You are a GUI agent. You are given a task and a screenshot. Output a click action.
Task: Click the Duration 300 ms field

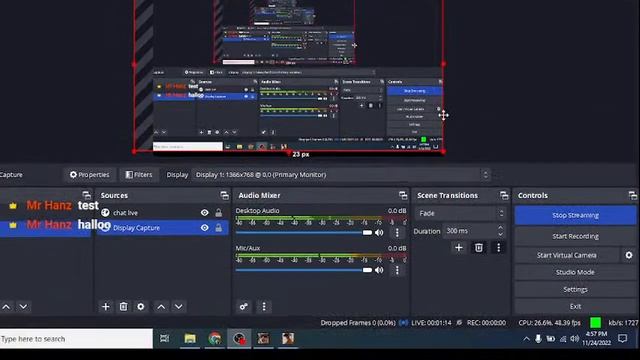point(474,231)
